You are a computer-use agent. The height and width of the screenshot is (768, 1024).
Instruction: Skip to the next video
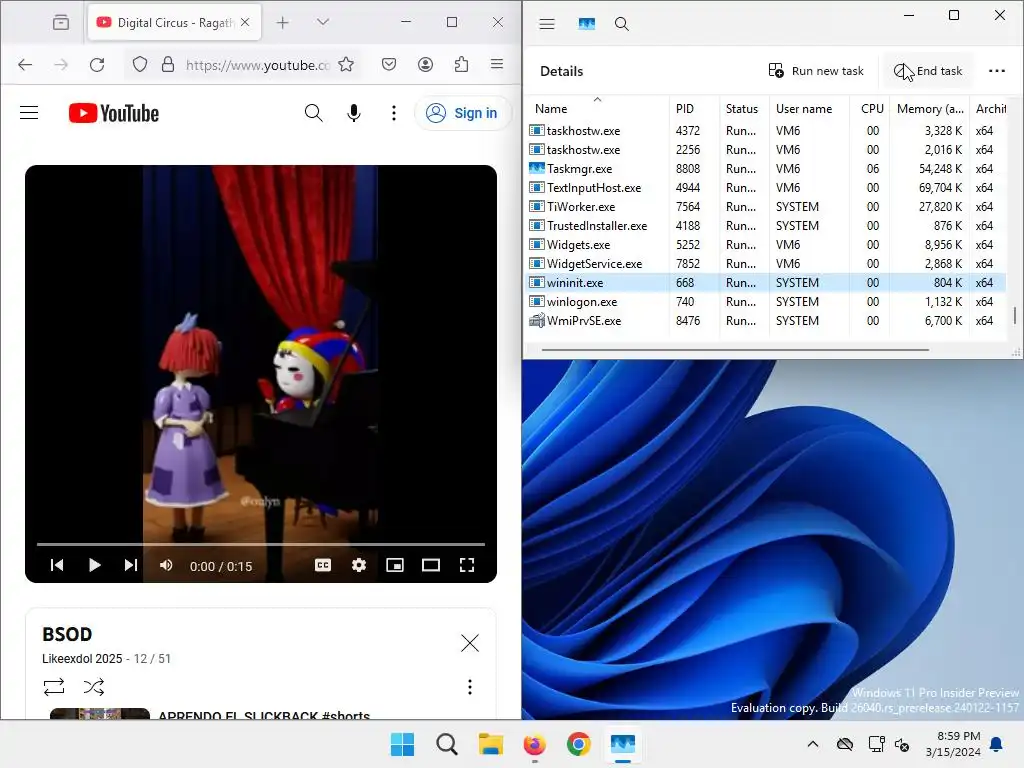[131, 565]
